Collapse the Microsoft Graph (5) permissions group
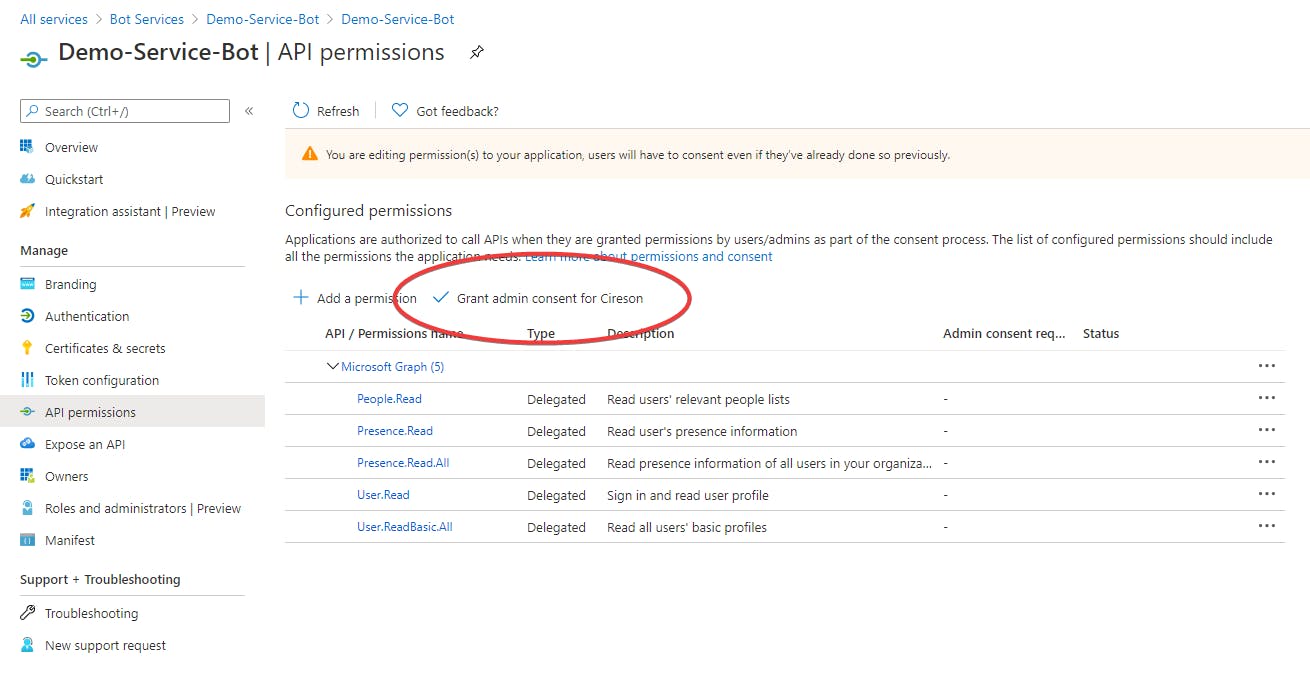The width and height of the screenshot is (1310, 680). point(333,367)
